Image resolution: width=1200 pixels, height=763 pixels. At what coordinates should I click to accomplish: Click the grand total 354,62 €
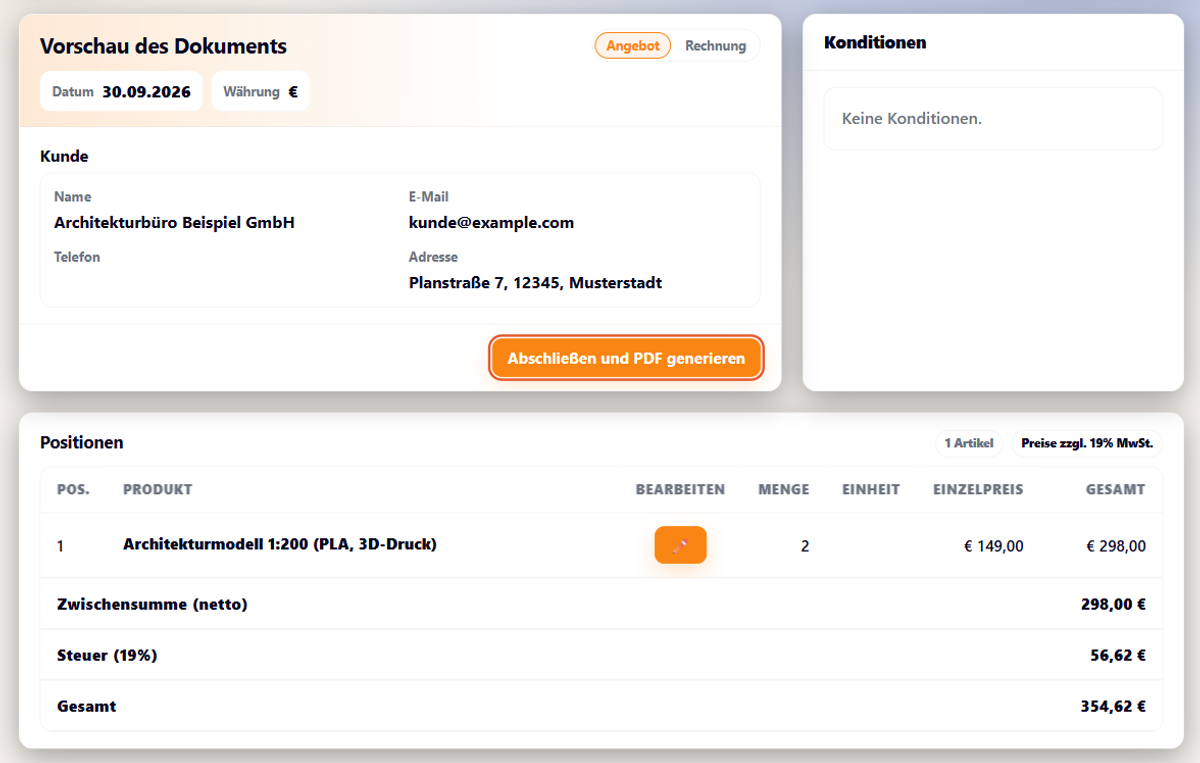[1113, 706]
